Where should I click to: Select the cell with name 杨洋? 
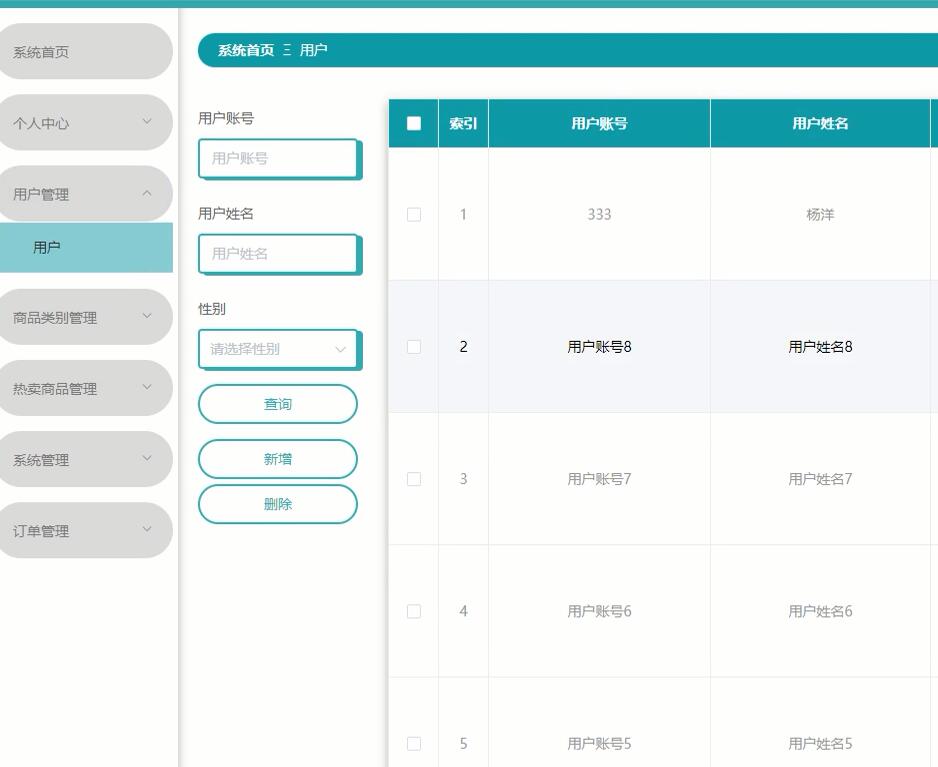click(x=820, y=214)
